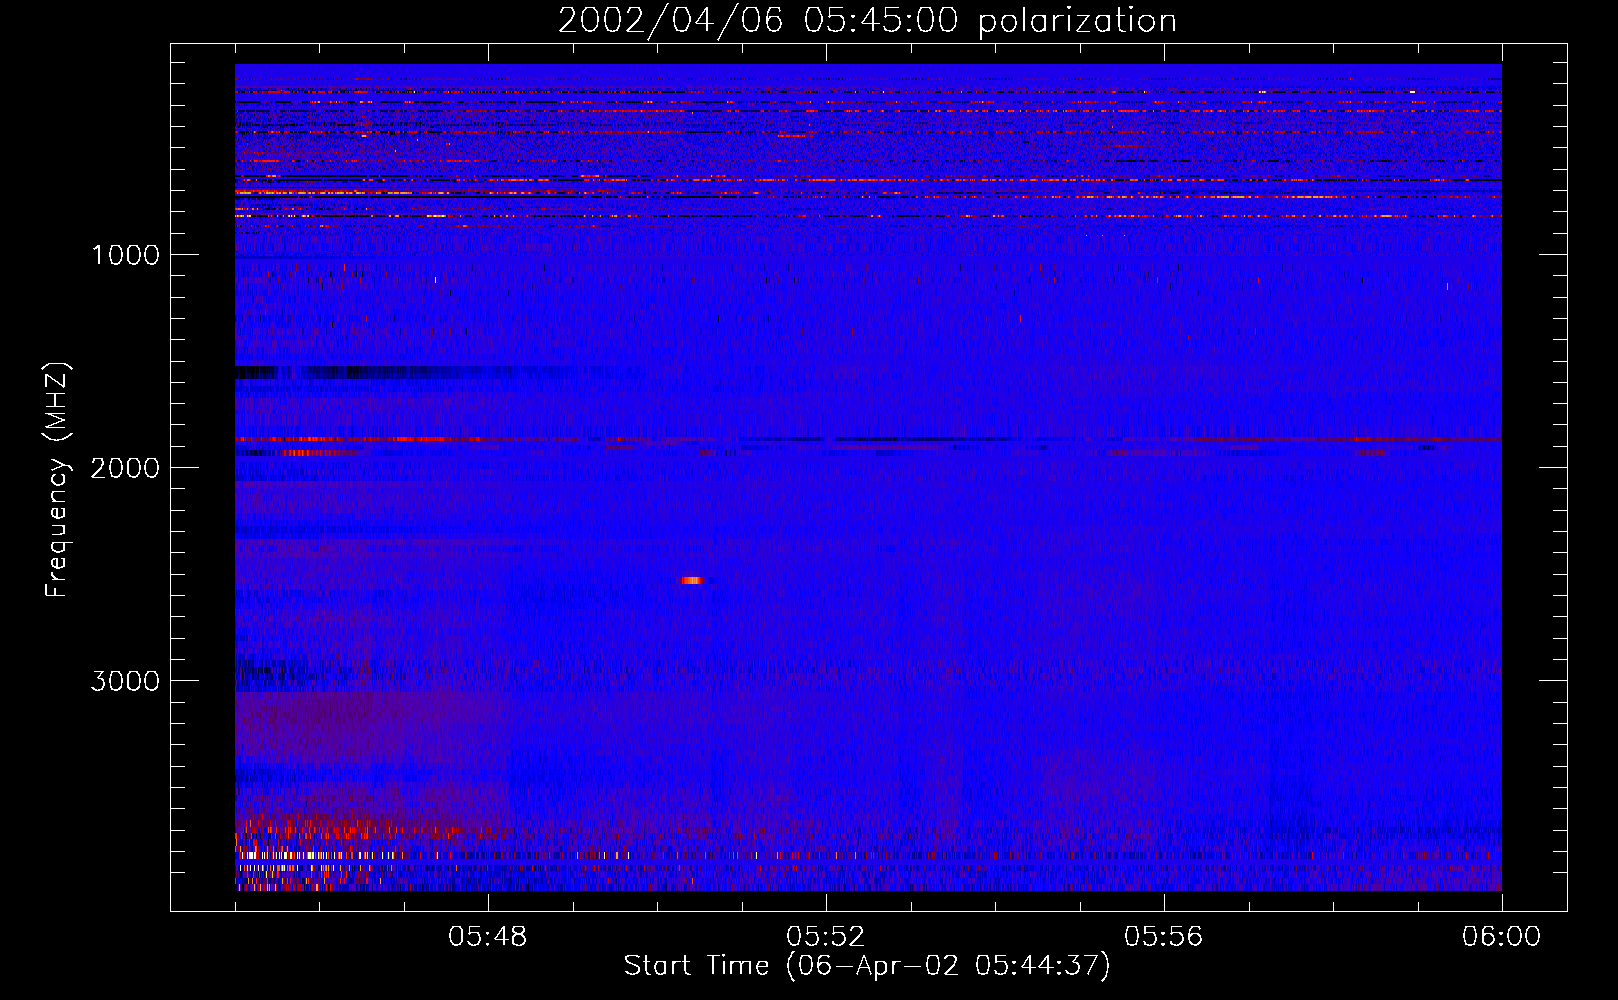Image resolution: width=1618 pixels, height=1000 pixels.
Task: Click the 'Frequency (MHZ)' axis label
Action: (58, 480)
